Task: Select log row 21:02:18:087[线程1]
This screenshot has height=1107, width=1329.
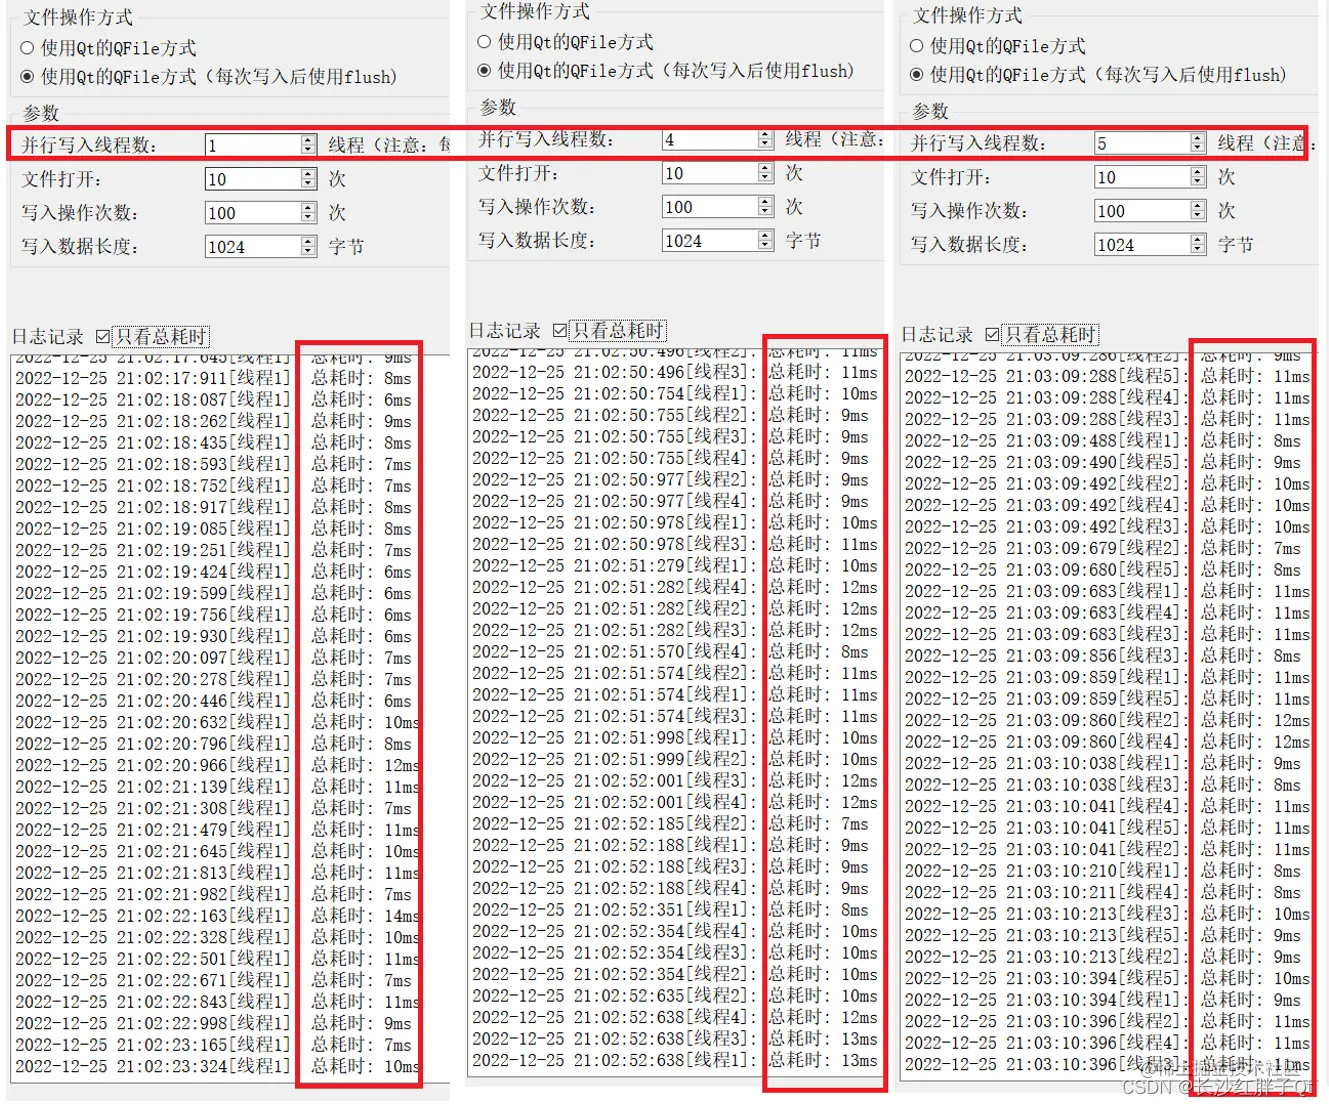Action: coord(213,400)
